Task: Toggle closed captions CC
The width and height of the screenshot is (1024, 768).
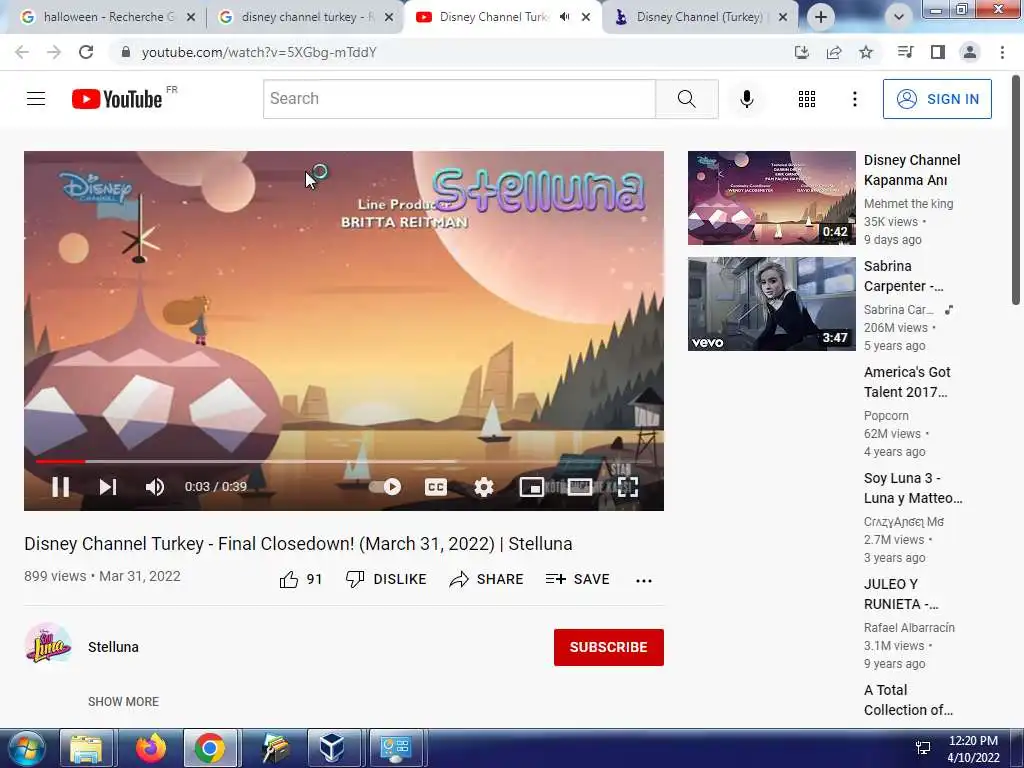Action: tap(436, 487)
